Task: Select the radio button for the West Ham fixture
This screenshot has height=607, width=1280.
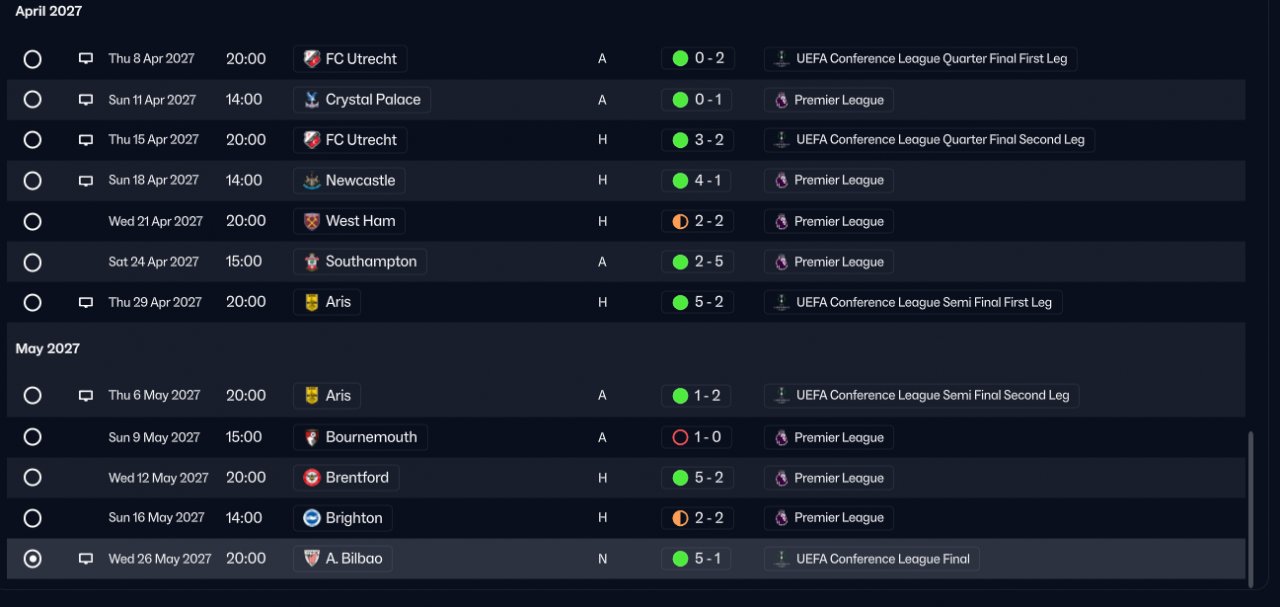Action: pos(32,221)
